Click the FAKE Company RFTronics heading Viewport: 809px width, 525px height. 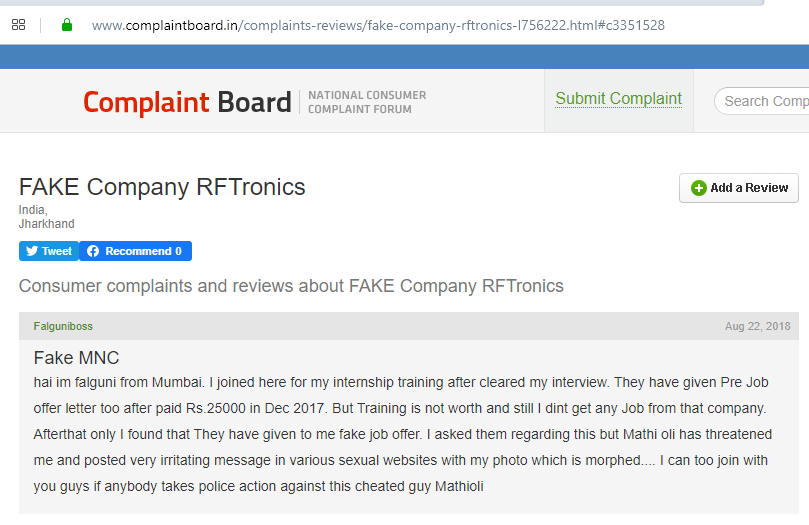pyautogui.click(x=162, y=187)
